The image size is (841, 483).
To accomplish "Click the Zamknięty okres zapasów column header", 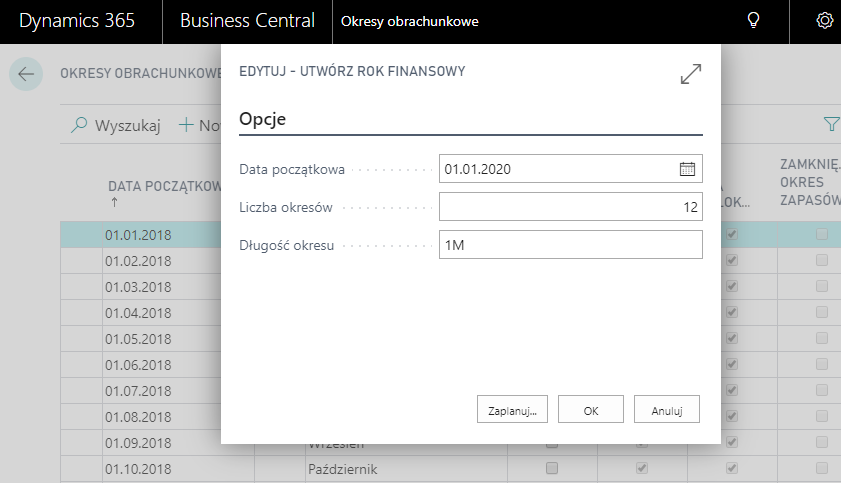I will coord(810,182).
